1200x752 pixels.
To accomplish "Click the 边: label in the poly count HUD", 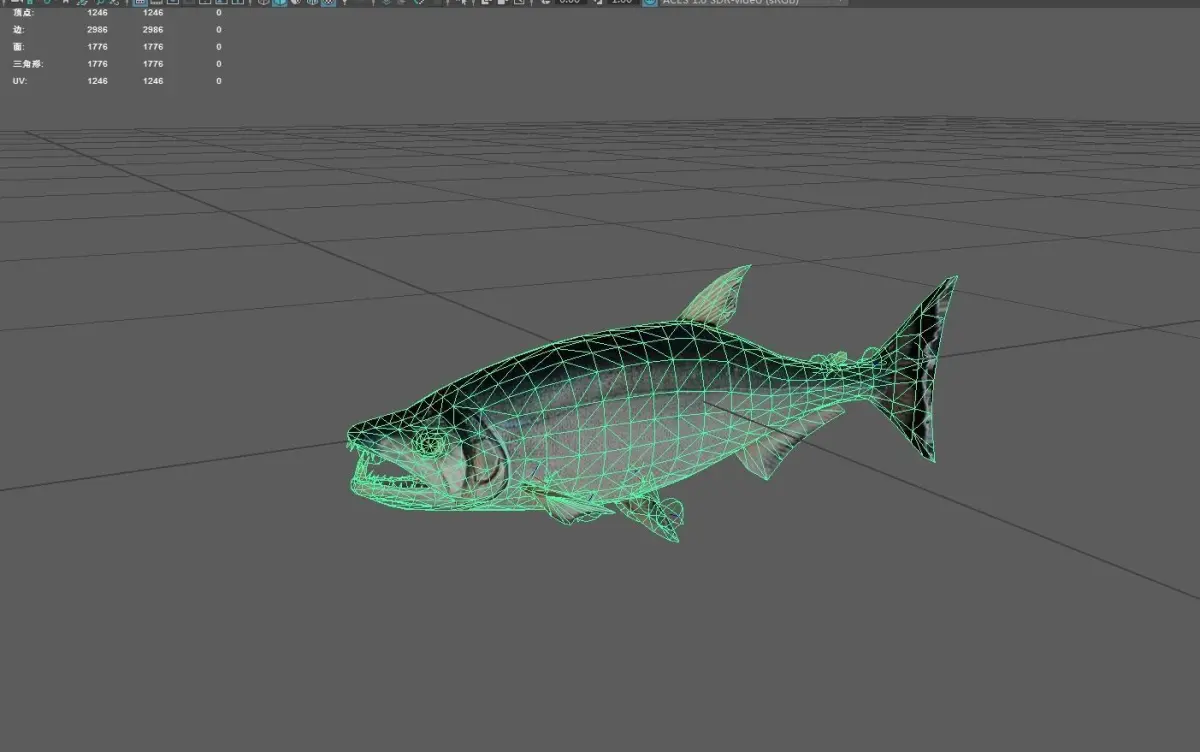I will [x=19, y=29].
